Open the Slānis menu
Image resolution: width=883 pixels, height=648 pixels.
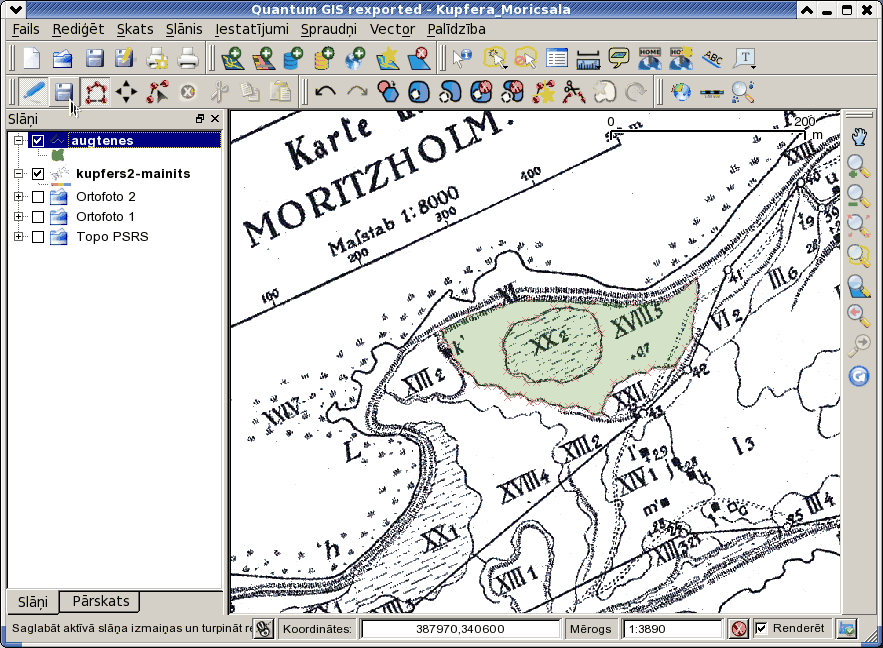click(184, 29)
